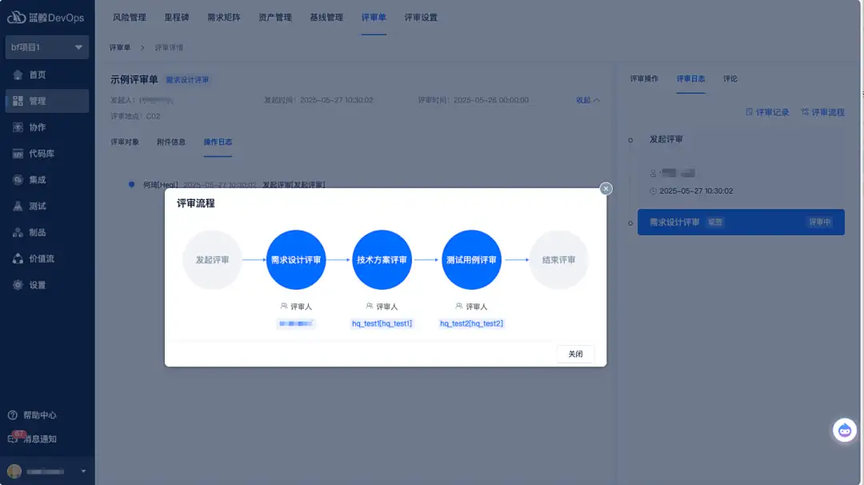
Task: Open 首页 in the sidebar
Action: tap(47, 75)
